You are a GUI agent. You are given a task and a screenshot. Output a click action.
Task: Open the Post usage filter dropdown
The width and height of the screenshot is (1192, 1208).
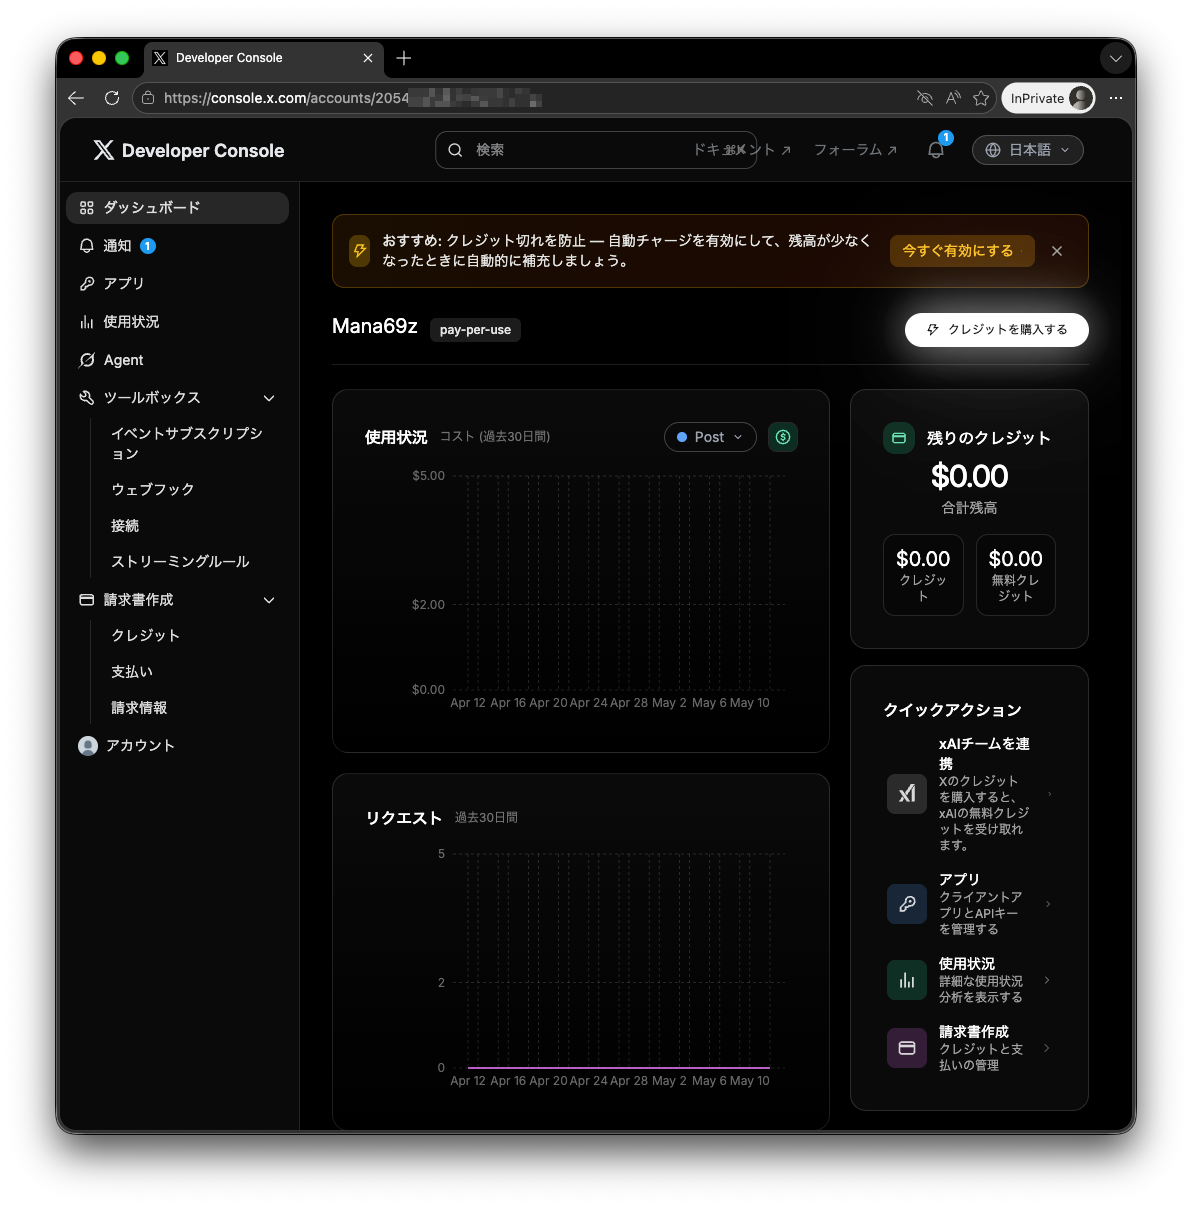point(710,437)
